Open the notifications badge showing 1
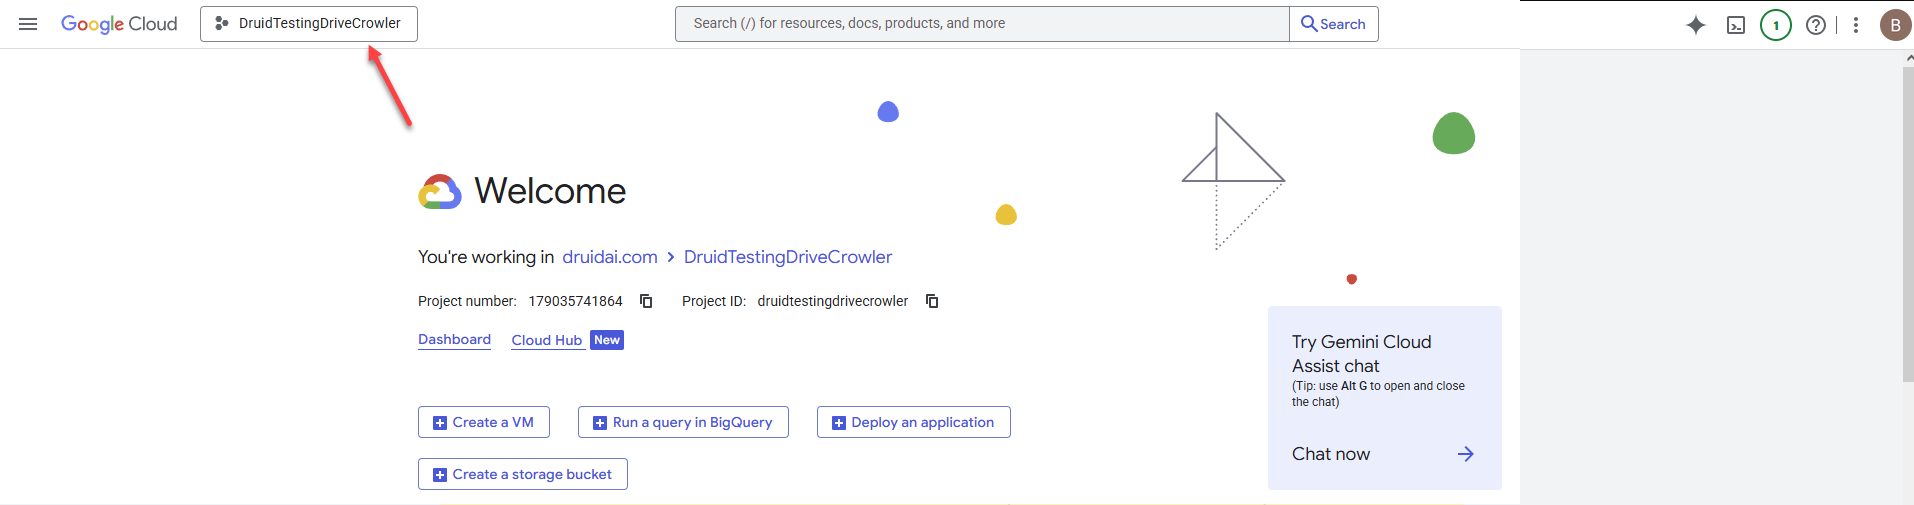Screen dimensions: 1914x505 click(x=1776, y=25)
